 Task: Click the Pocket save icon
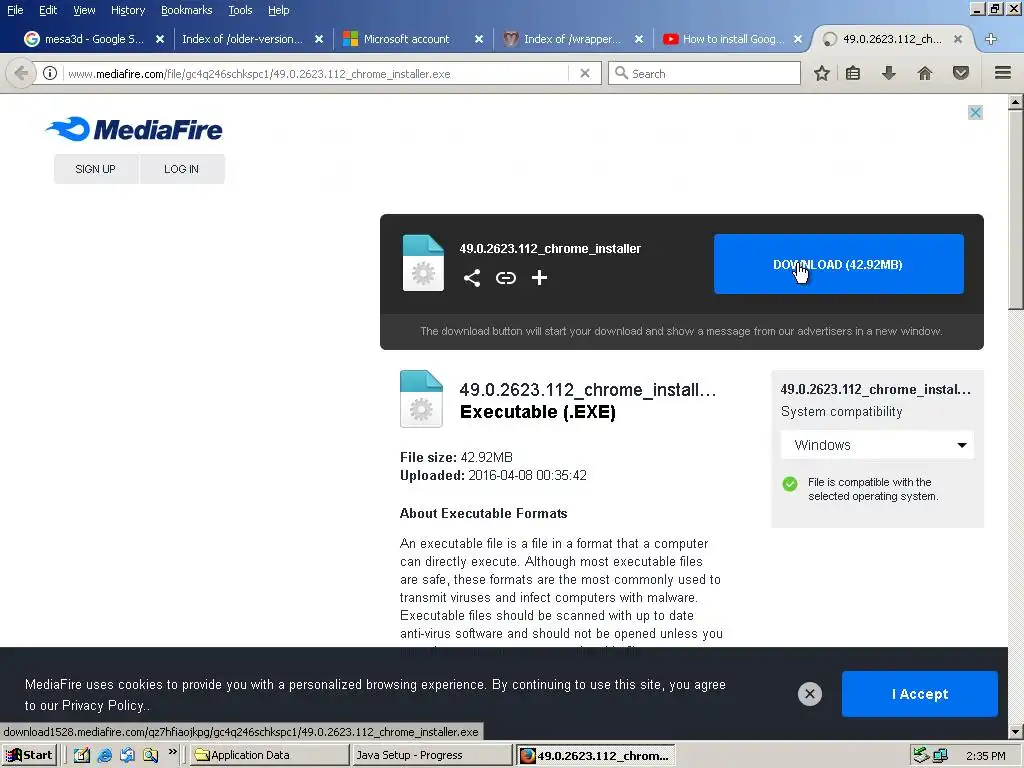961,73
